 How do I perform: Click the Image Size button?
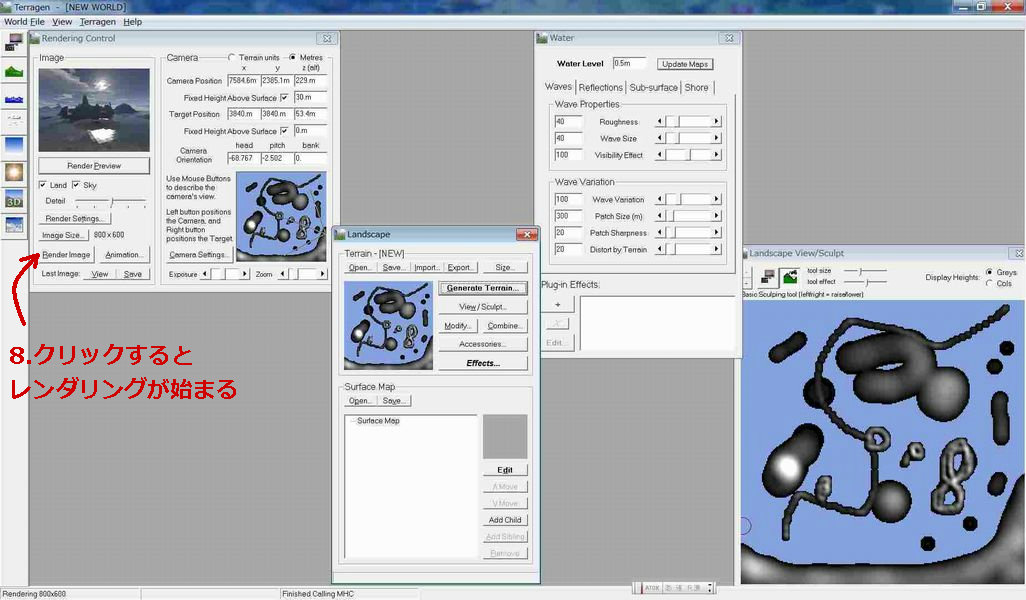(63, 235)
